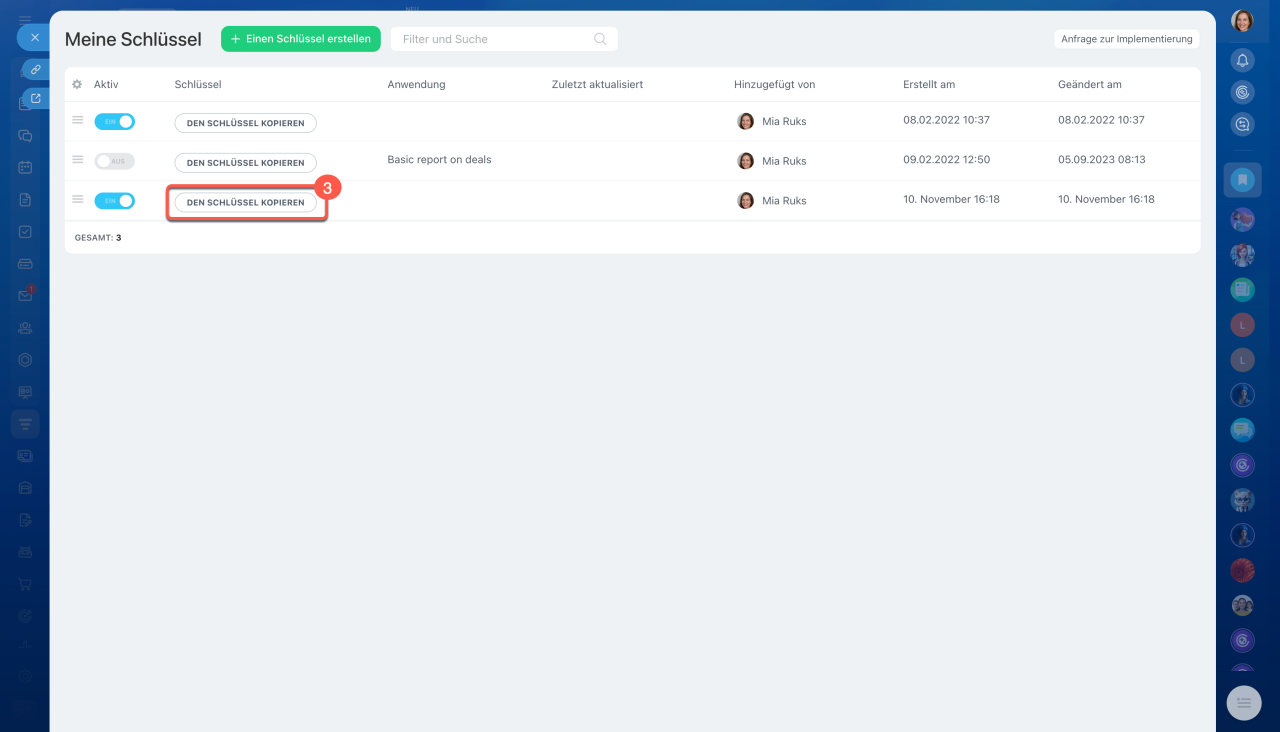Click Einen Schlüssel erstellen button

coord(300,39)
